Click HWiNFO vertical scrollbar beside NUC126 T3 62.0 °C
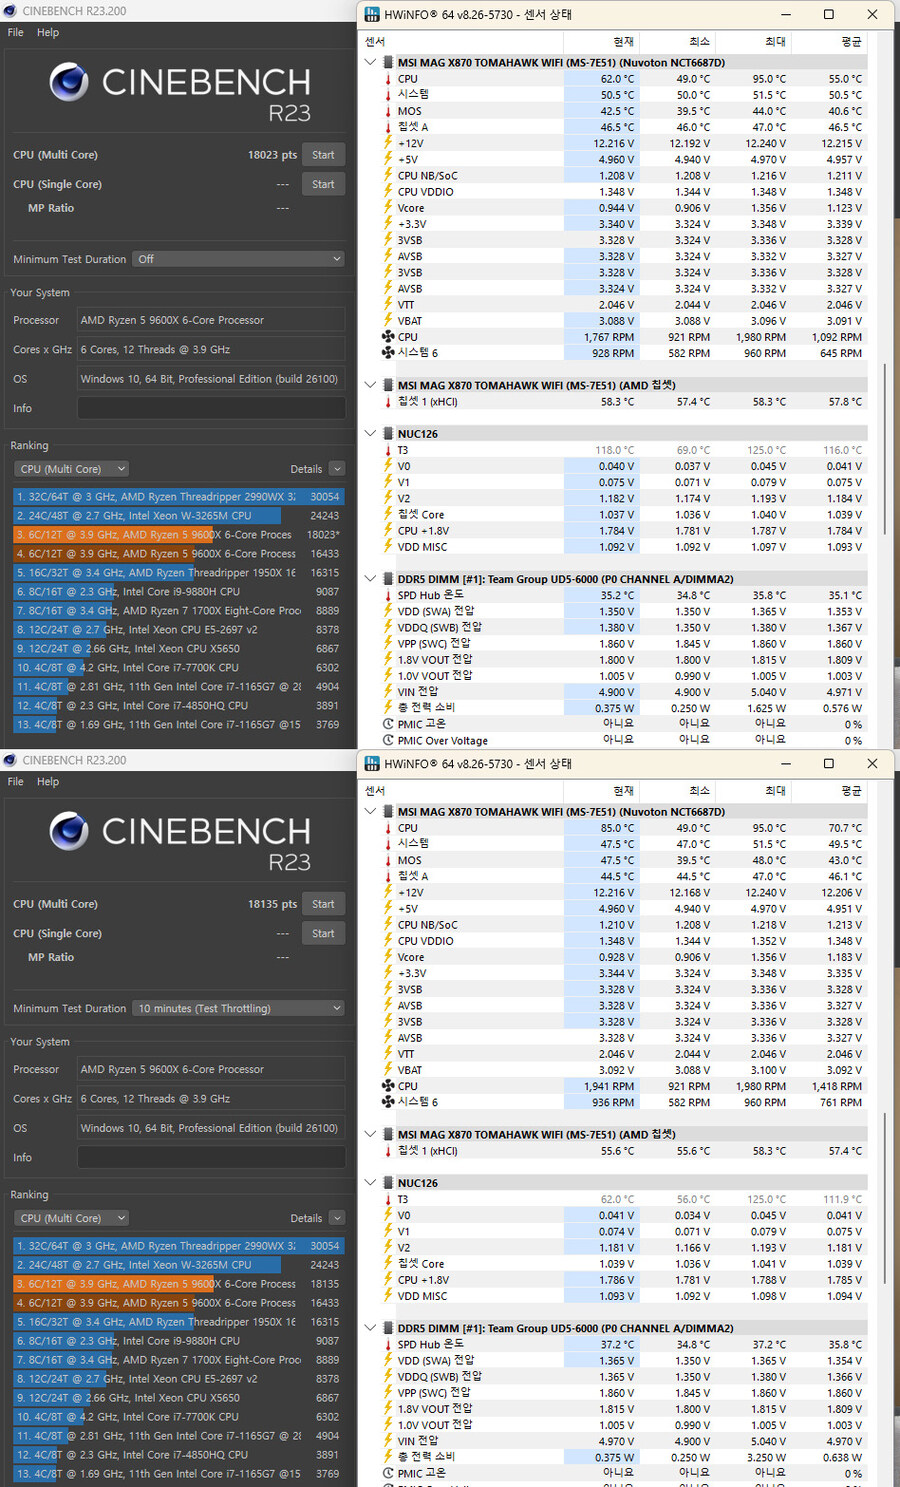The width and height of the screenshot is (900, 1487). 885,1199
